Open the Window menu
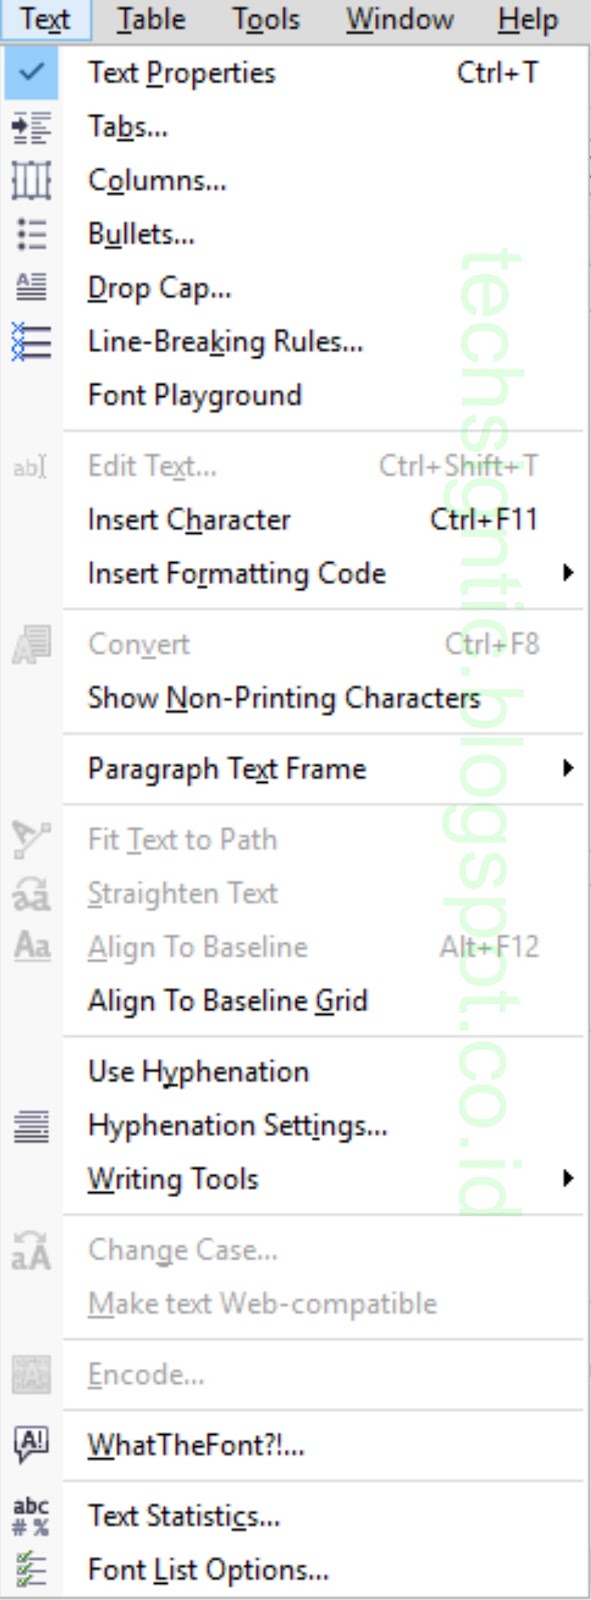This screenshot has width=591, height=1600. point(400,19)
